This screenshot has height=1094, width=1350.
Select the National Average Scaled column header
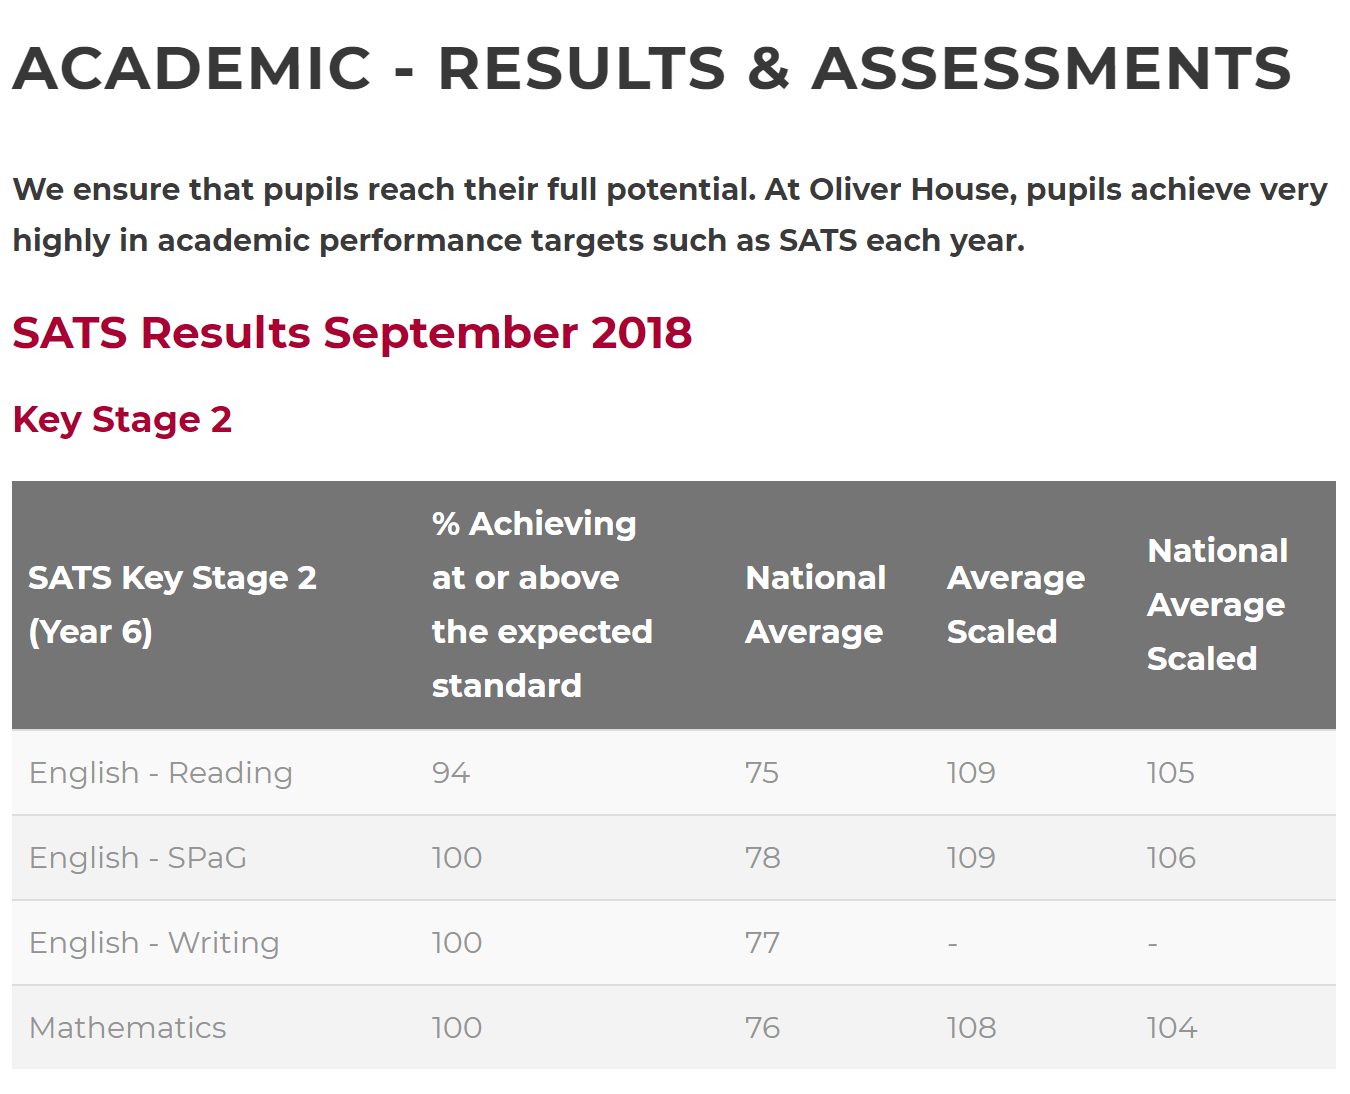click(x=1217, y=605)
